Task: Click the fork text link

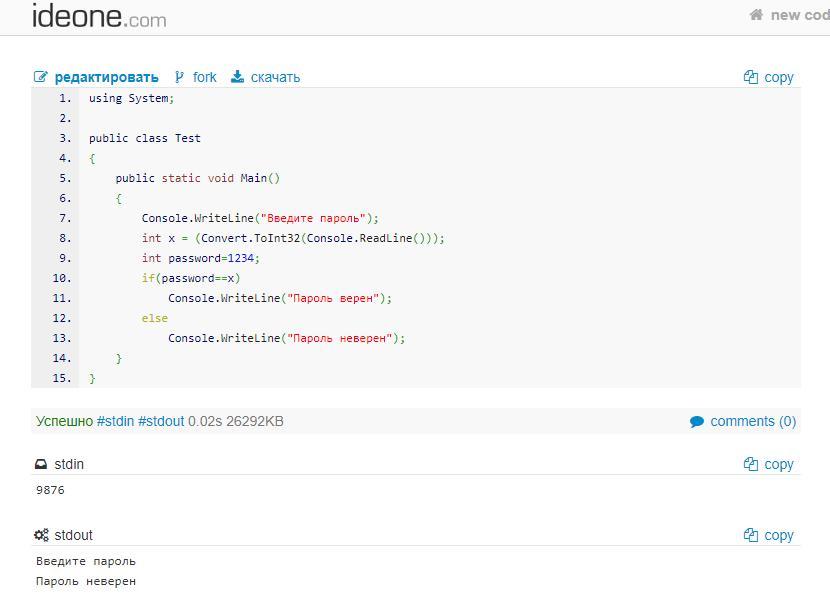Action: (x=205, y=77)
